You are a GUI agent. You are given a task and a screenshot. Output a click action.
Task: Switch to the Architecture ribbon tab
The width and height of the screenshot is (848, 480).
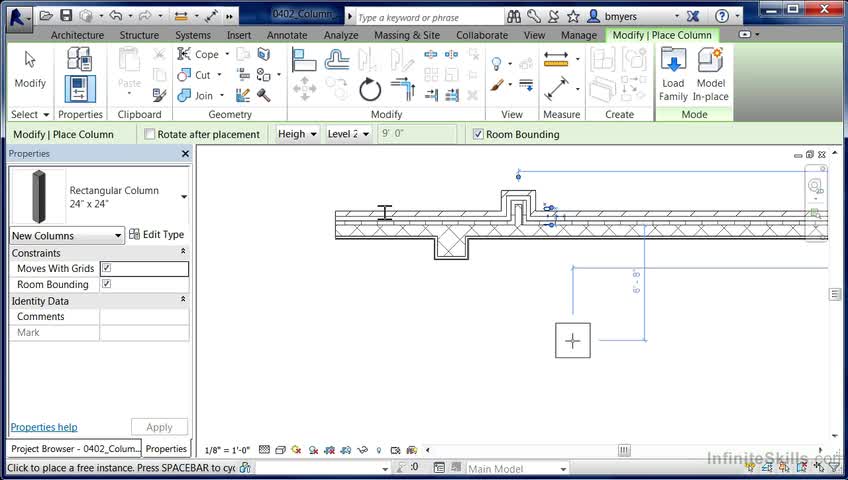click(77, 35)
